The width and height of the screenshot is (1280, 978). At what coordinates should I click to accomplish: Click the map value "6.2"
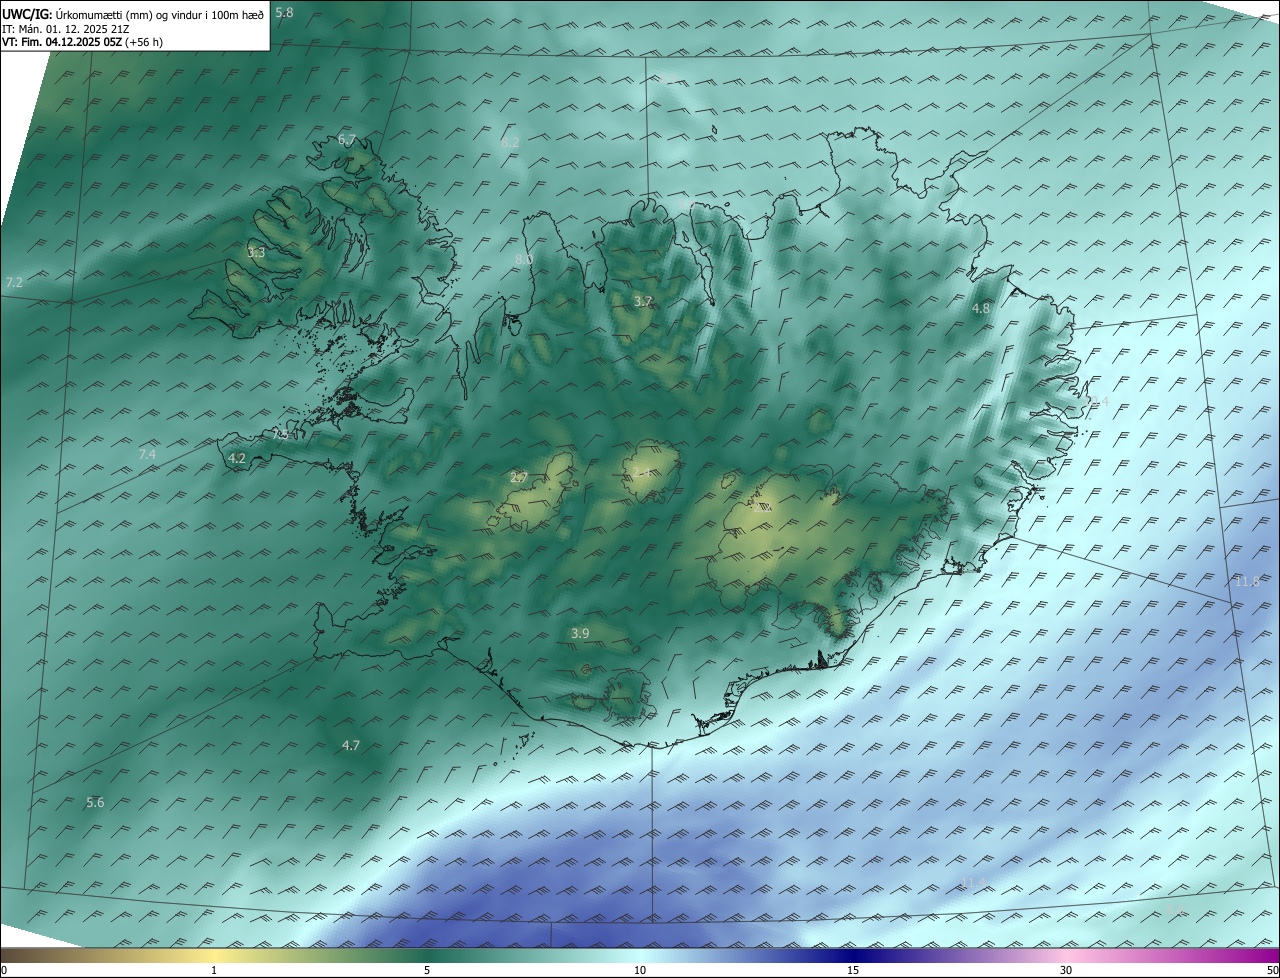coord(510,143)
